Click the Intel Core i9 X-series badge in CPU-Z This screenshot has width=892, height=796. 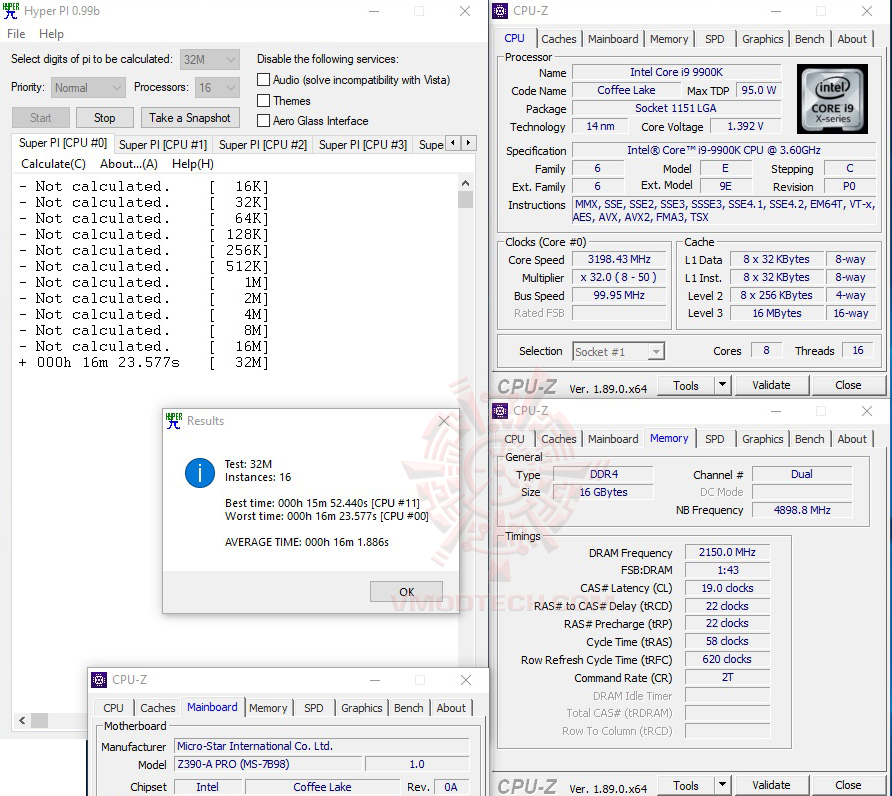832,99
